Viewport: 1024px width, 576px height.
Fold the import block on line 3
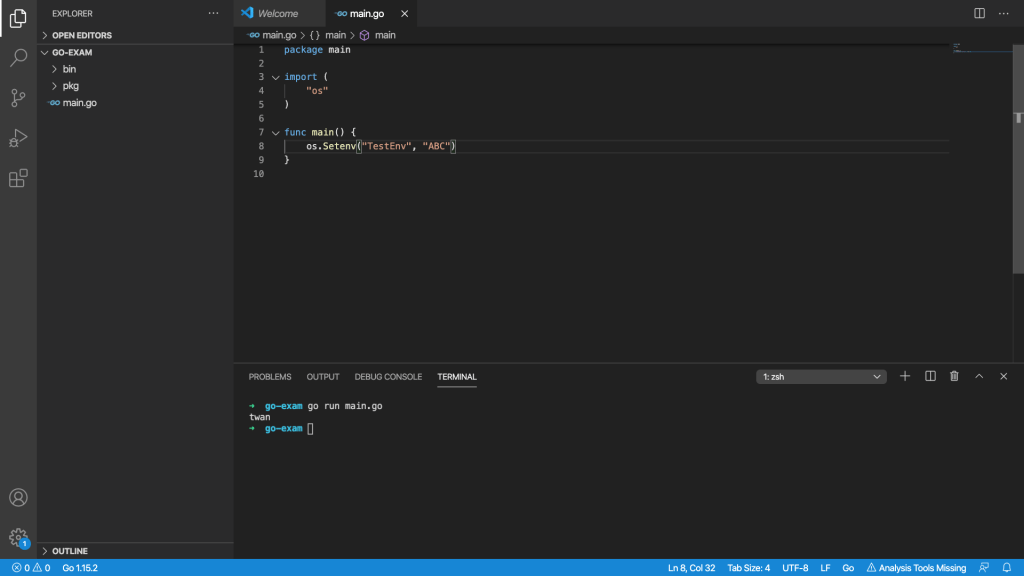coord(275,77)
